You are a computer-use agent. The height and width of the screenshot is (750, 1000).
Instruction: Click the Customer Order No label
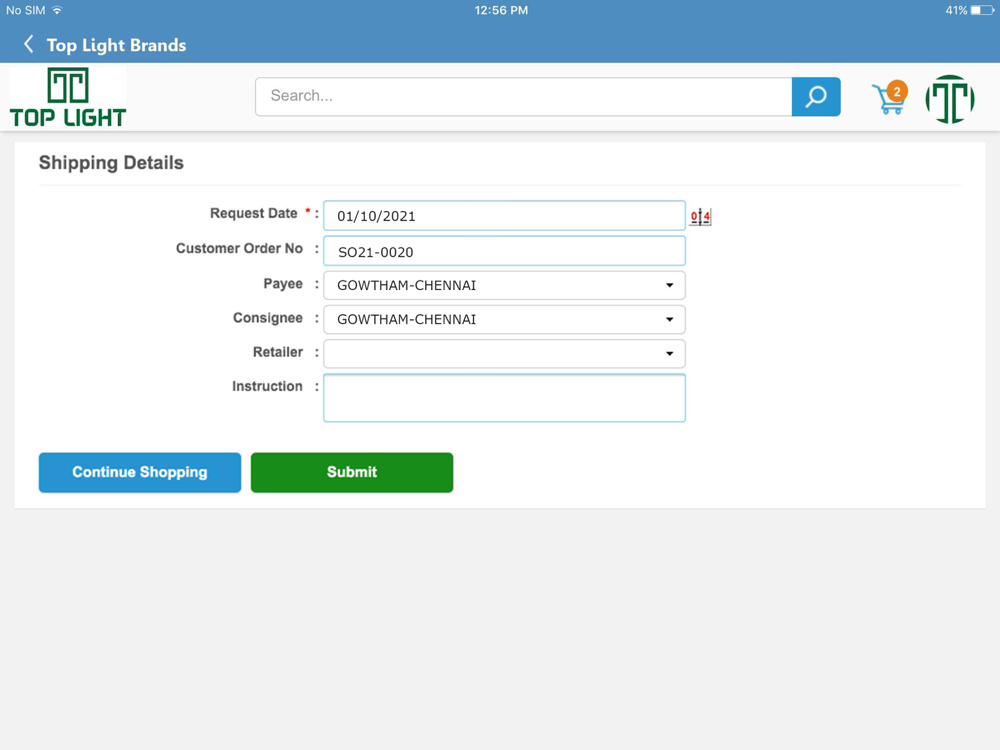tap(239, 249)
